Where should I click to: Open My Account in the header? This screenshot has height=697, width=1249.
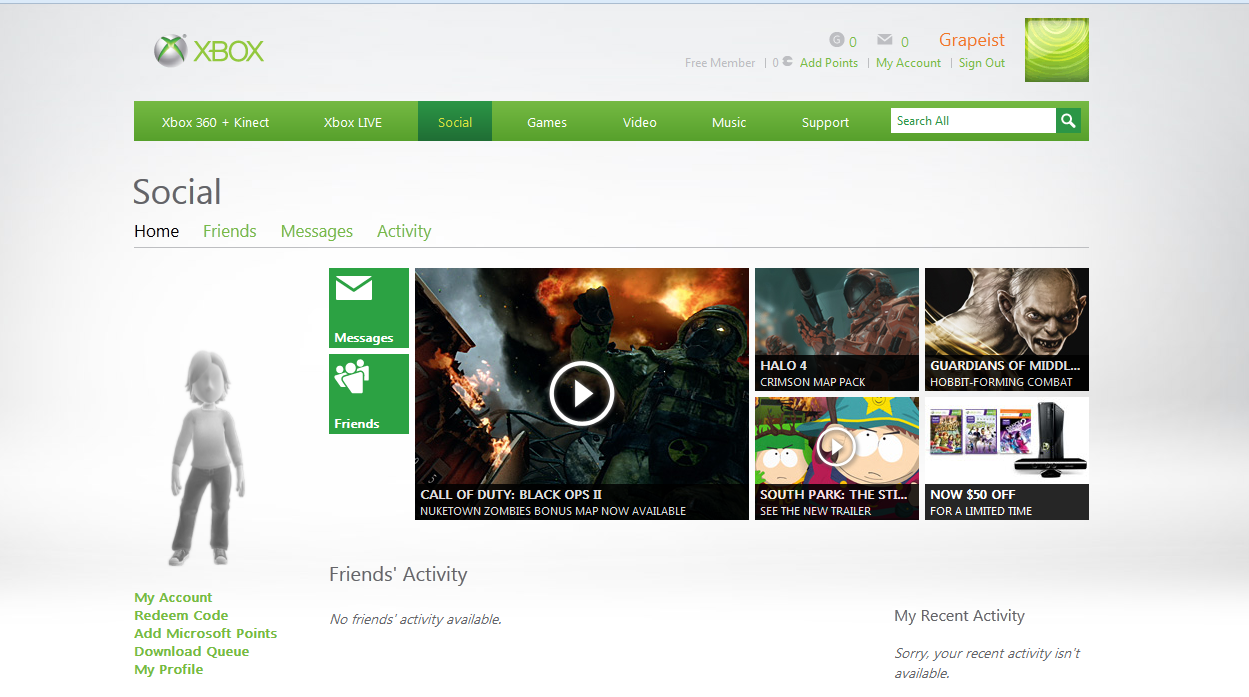click(x=908, y=63)
